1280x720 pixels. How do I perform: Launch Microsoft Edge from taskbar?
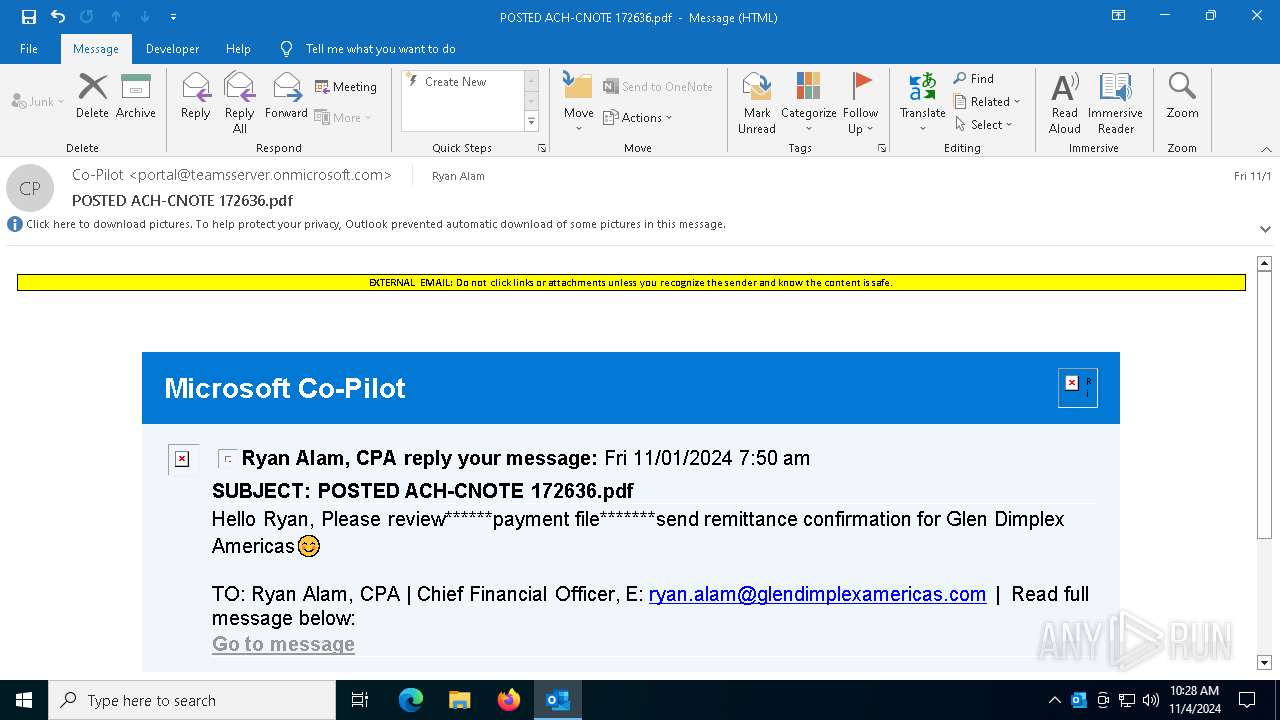pyautogui.click(x=411, y=700)
